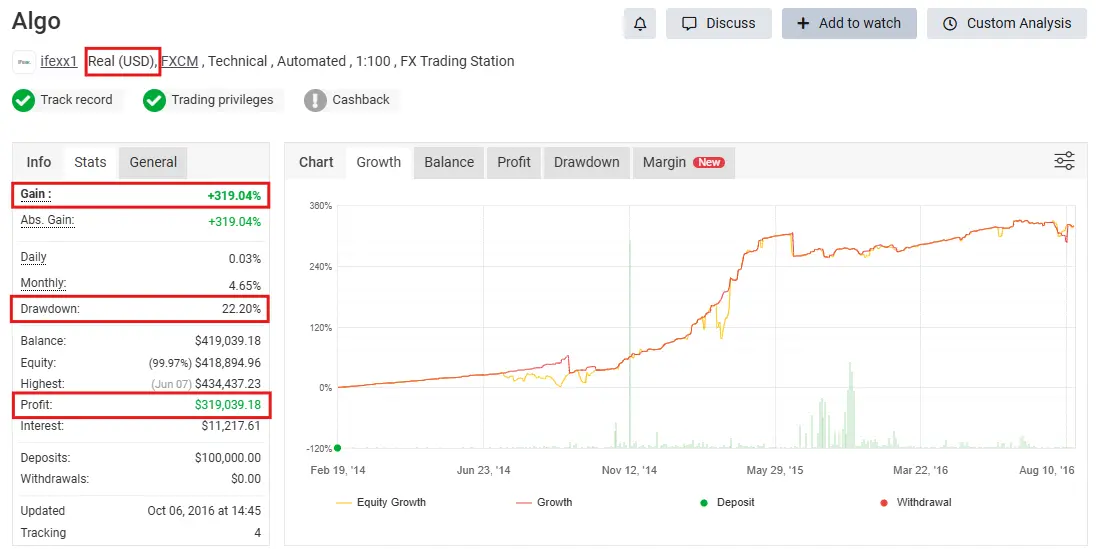1096x549 pixels.
Task: Click the gray Cashback warning icon
Action: [x=315, y=100]
